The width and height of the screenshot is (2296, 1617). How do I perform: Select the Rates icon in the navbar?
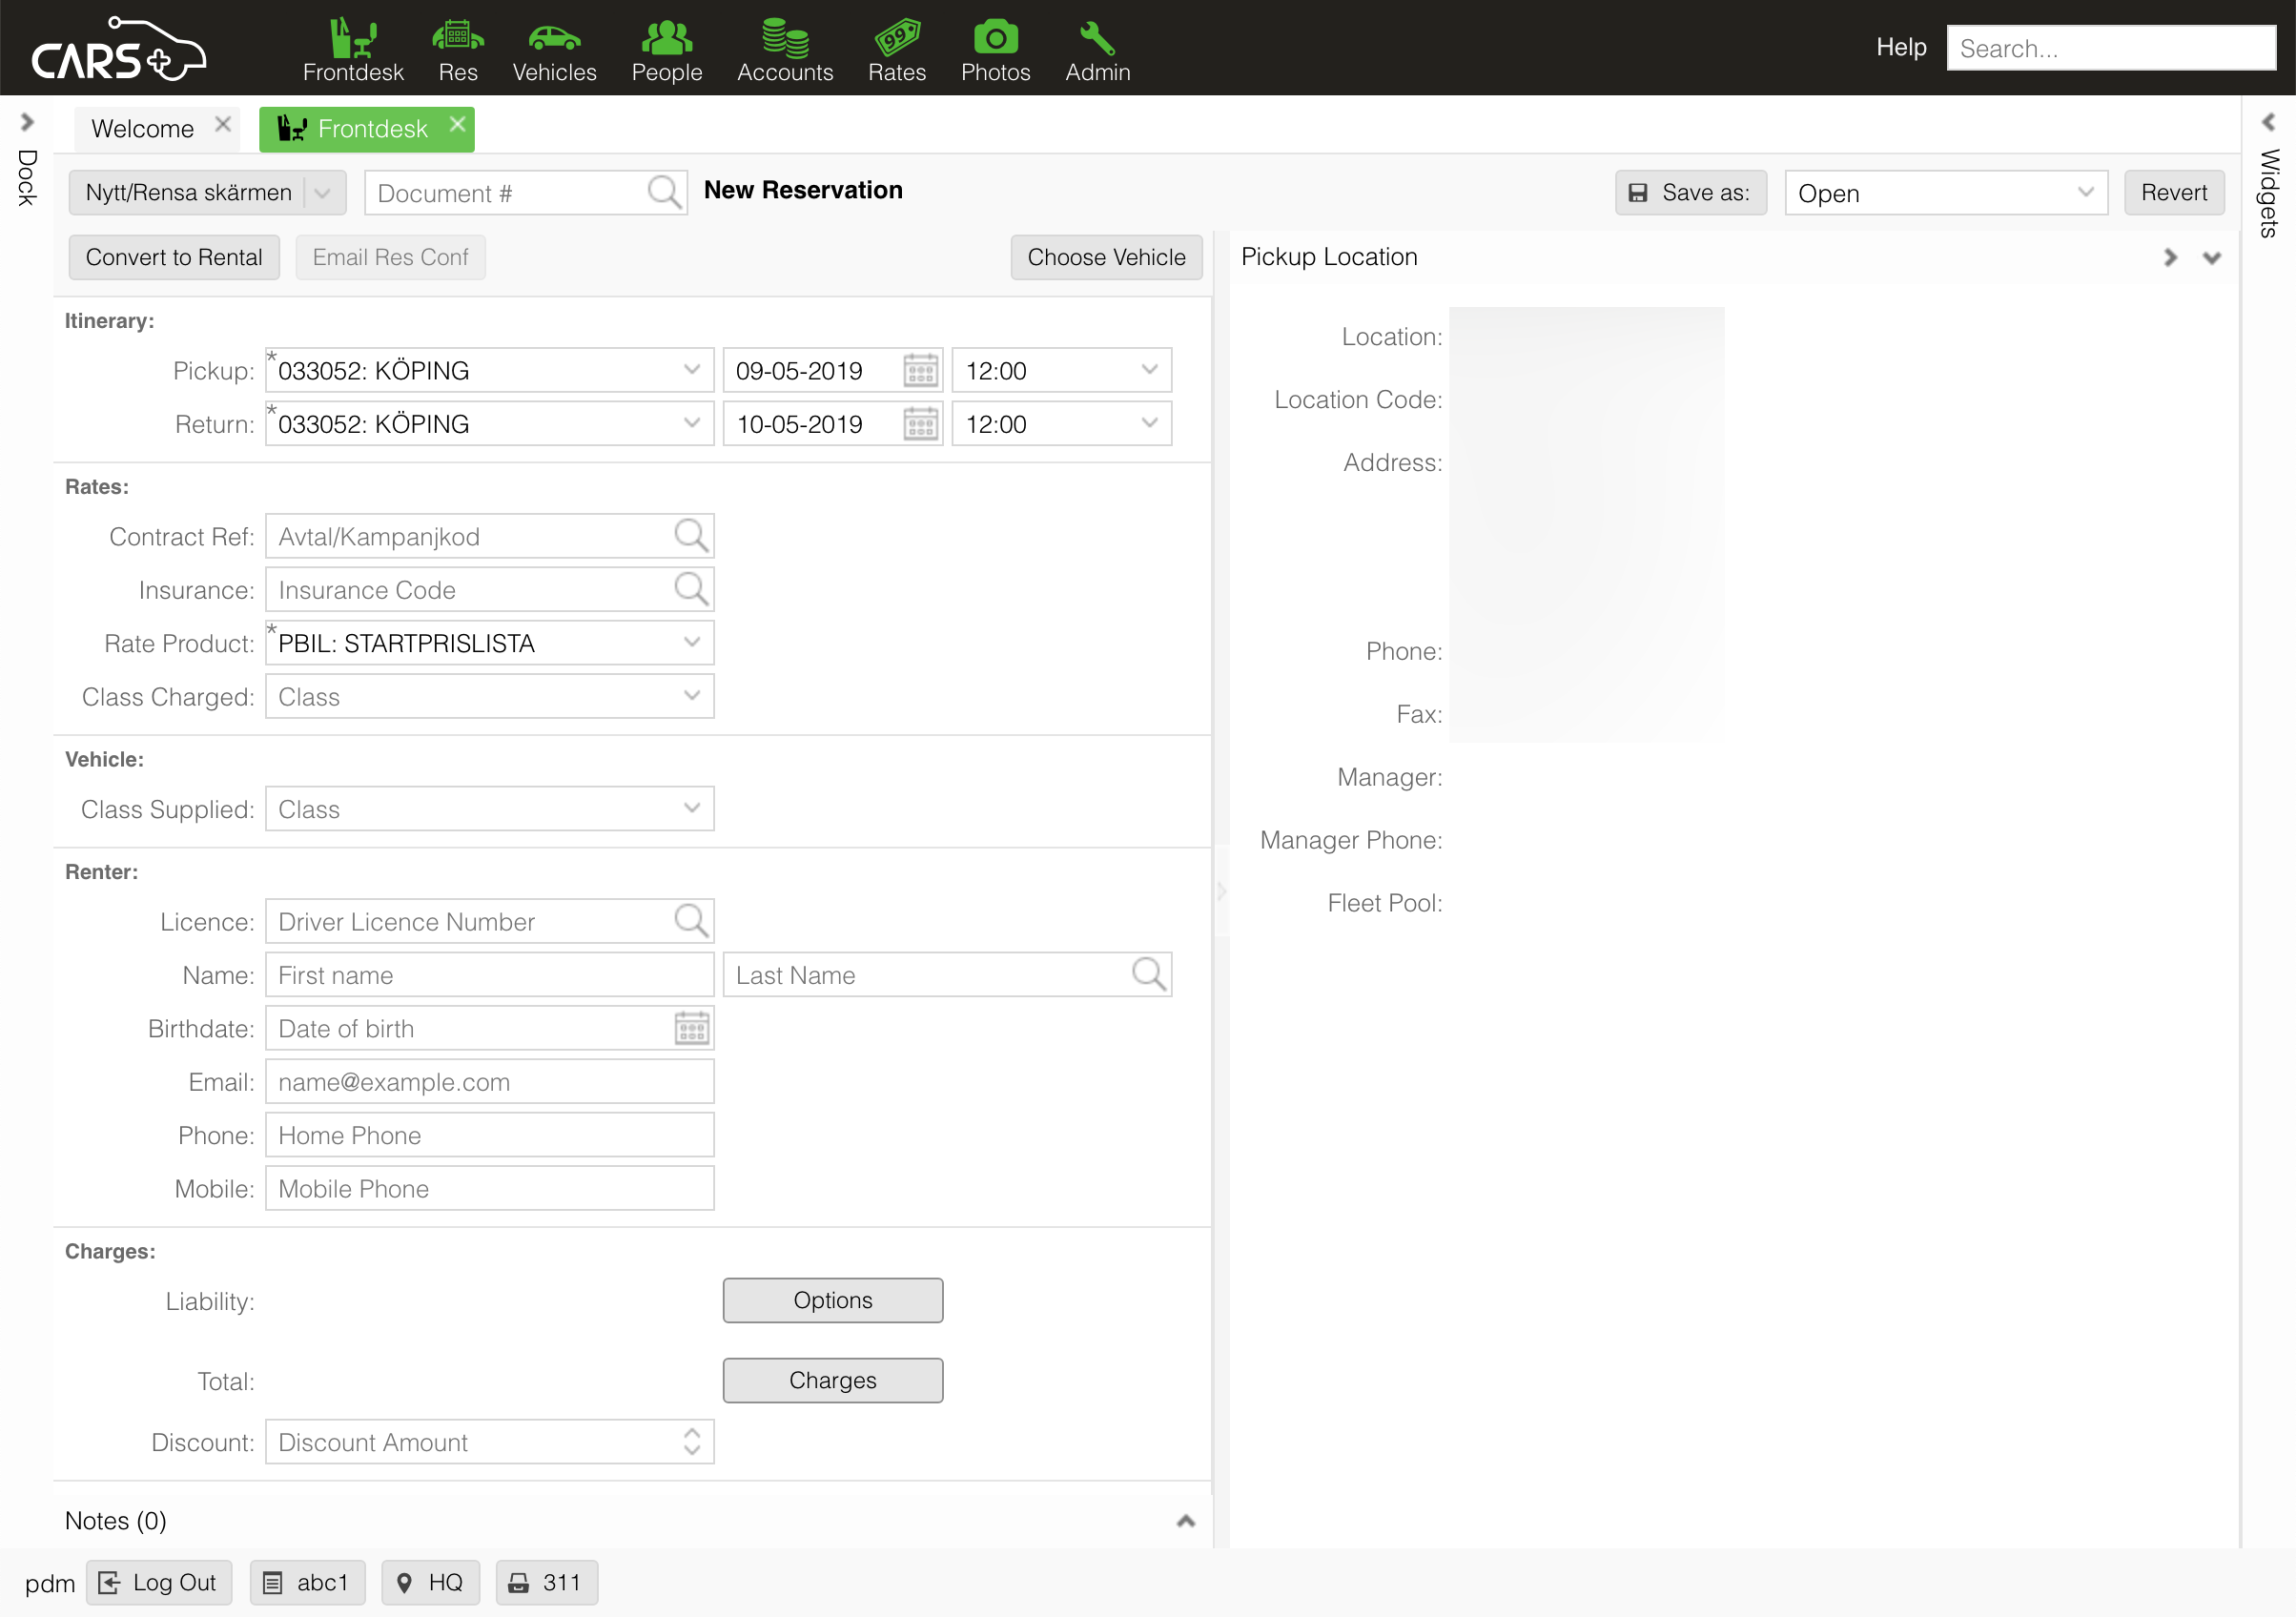tap(896, 48)
